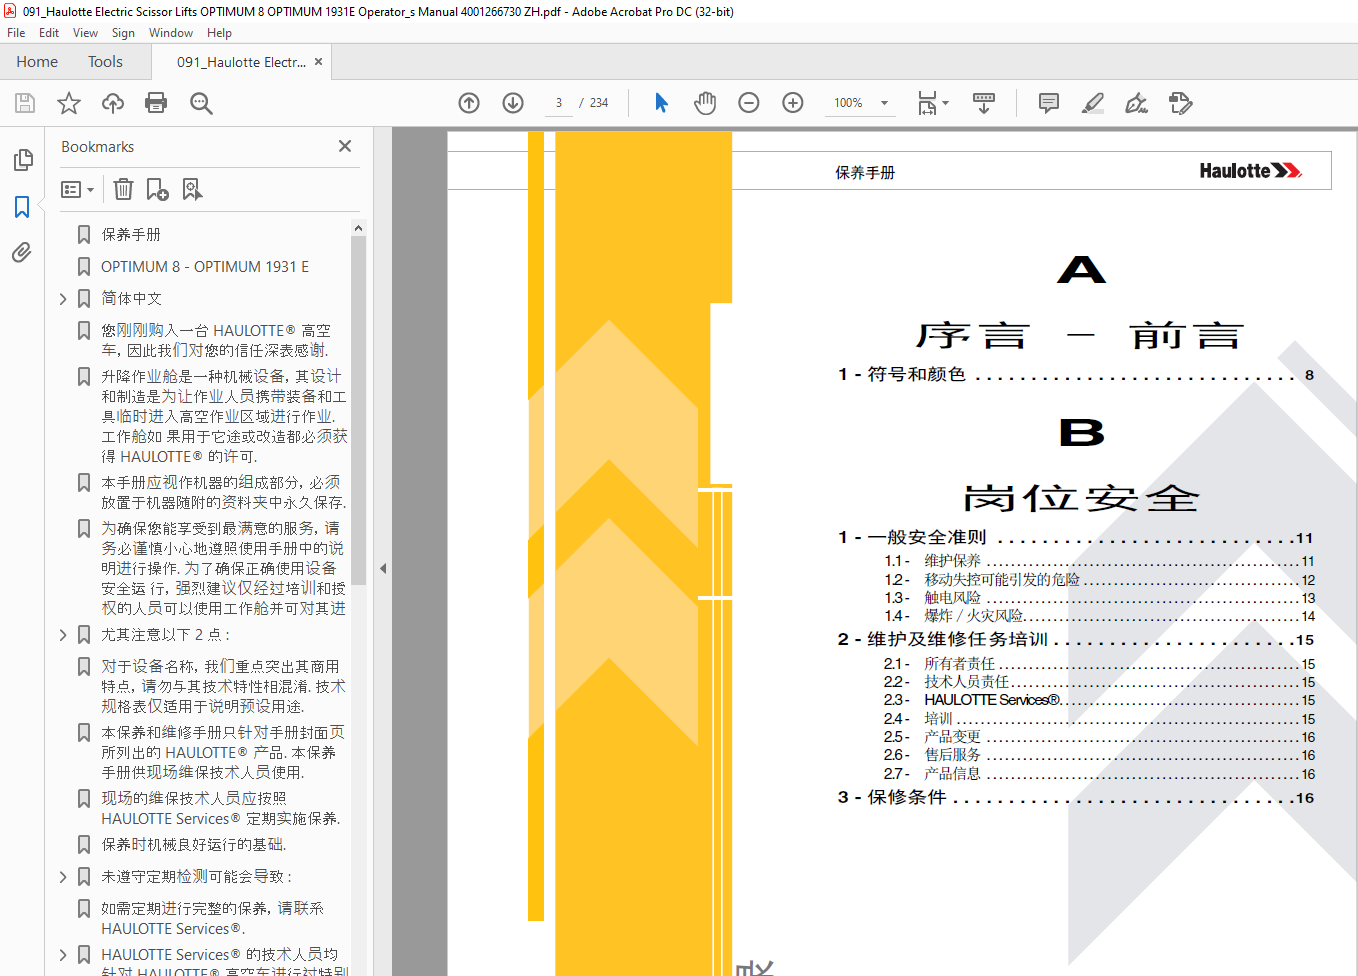
Task: Switch to the Tools tab
Action: coord(105,62)
